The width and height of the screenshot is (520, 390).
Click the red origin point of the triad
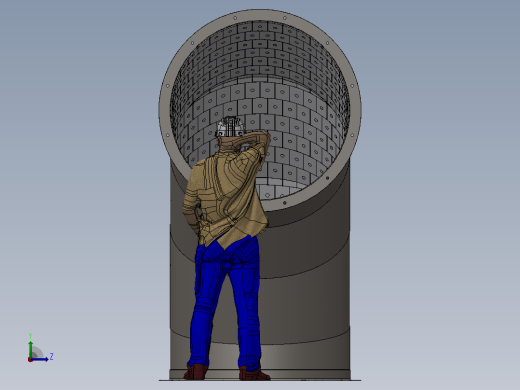30,360
